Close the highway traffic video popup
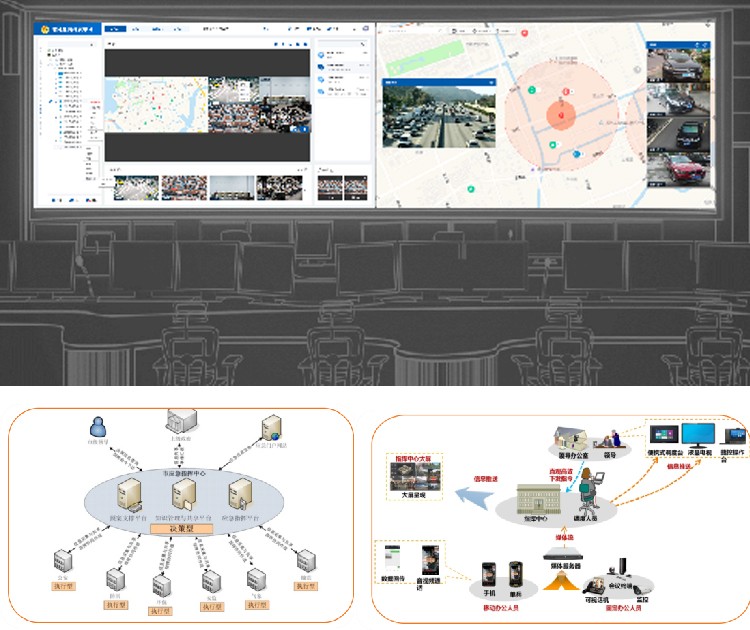The width and height of the screenshot is (750, 630). click(x=491, y=82)
